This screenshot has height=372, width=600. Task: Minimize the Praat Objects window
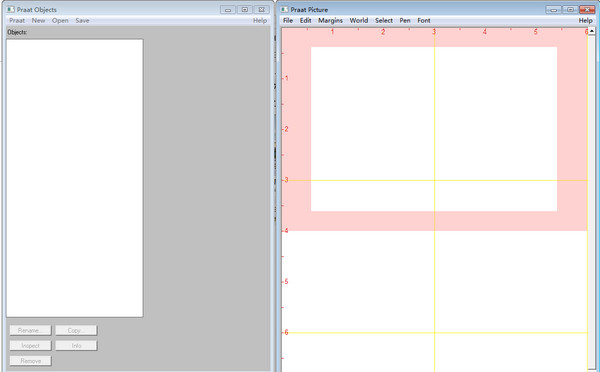pyautogui.click(x=228, y=10)
